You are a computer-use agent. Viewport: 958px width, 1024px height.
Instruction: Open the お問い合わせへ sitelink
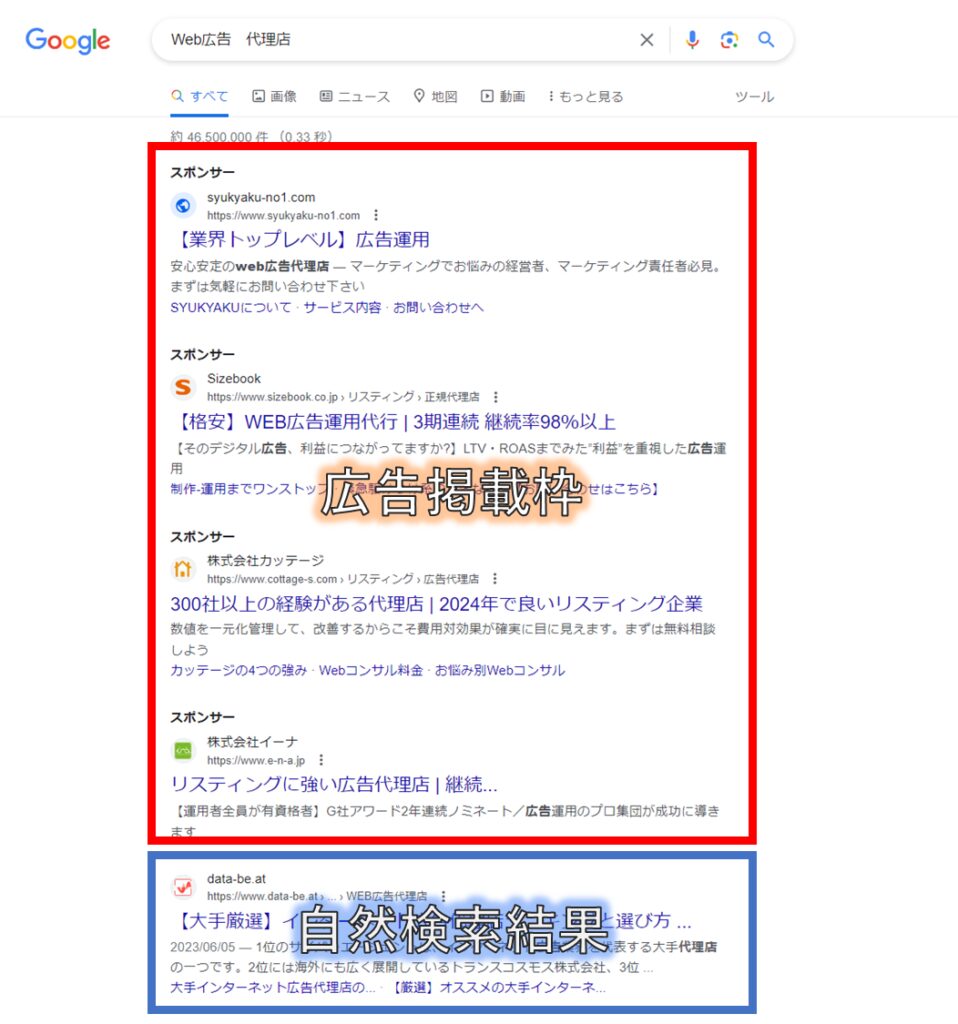pyautogui.click(x=438, y=308)
